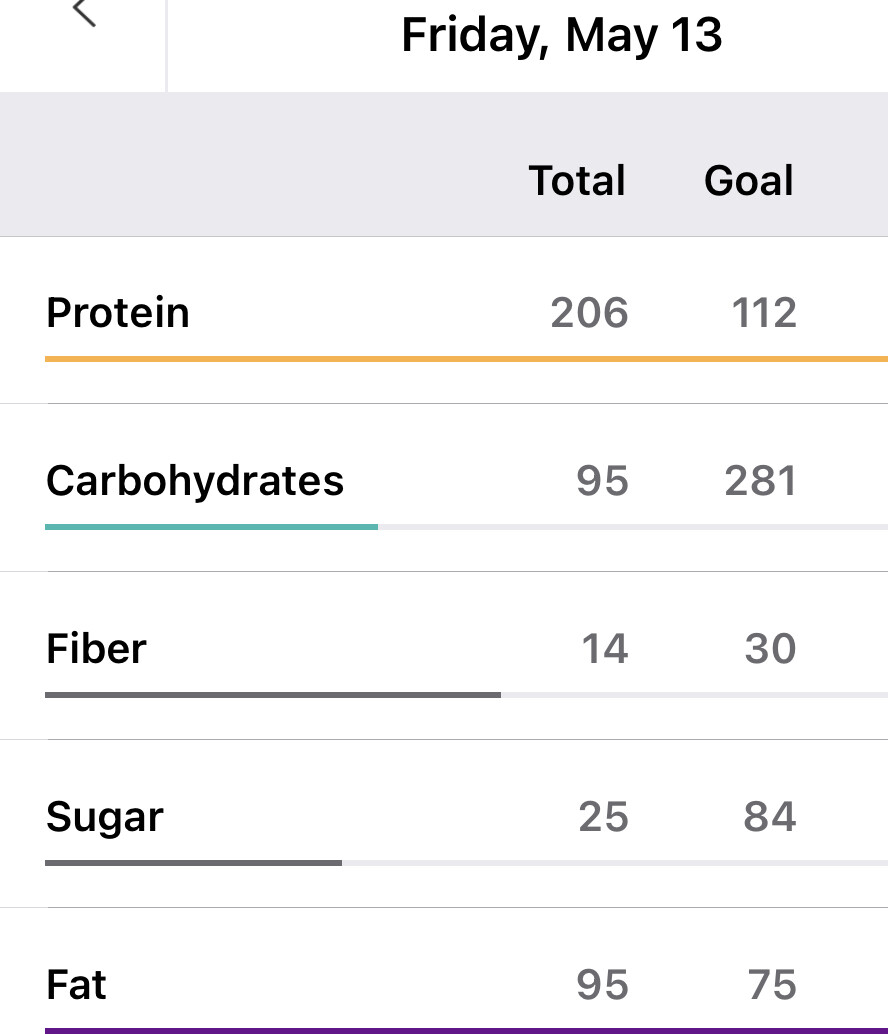Tap the back chevron arrow
Screen dimensions: 888x1034
[x=84, y=13]
